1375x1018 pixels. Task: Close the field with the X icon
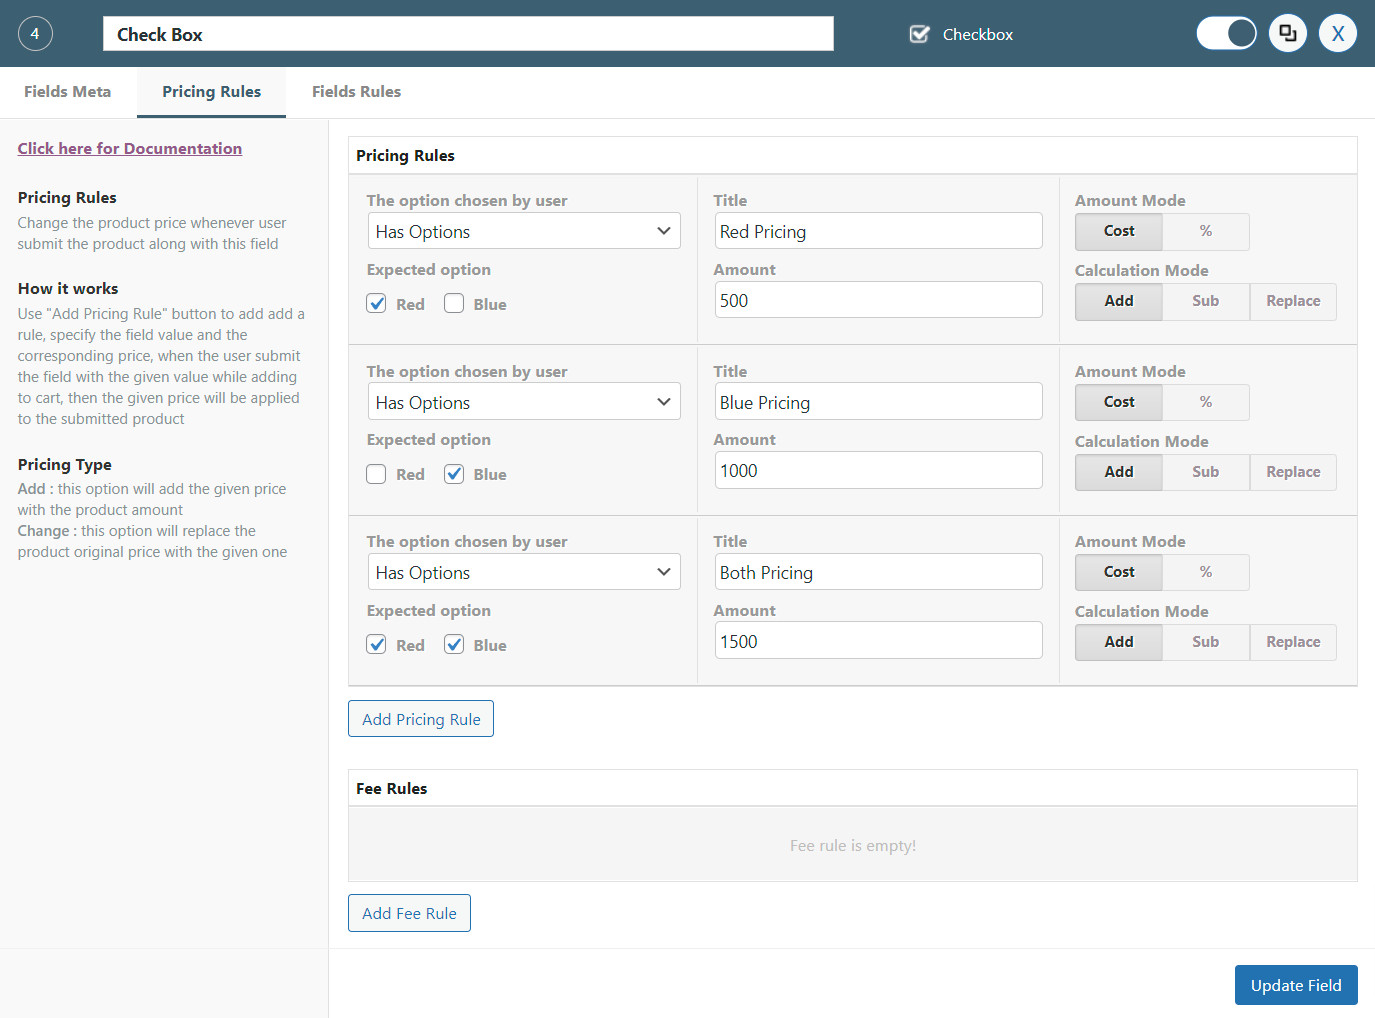click(1338, 34)
